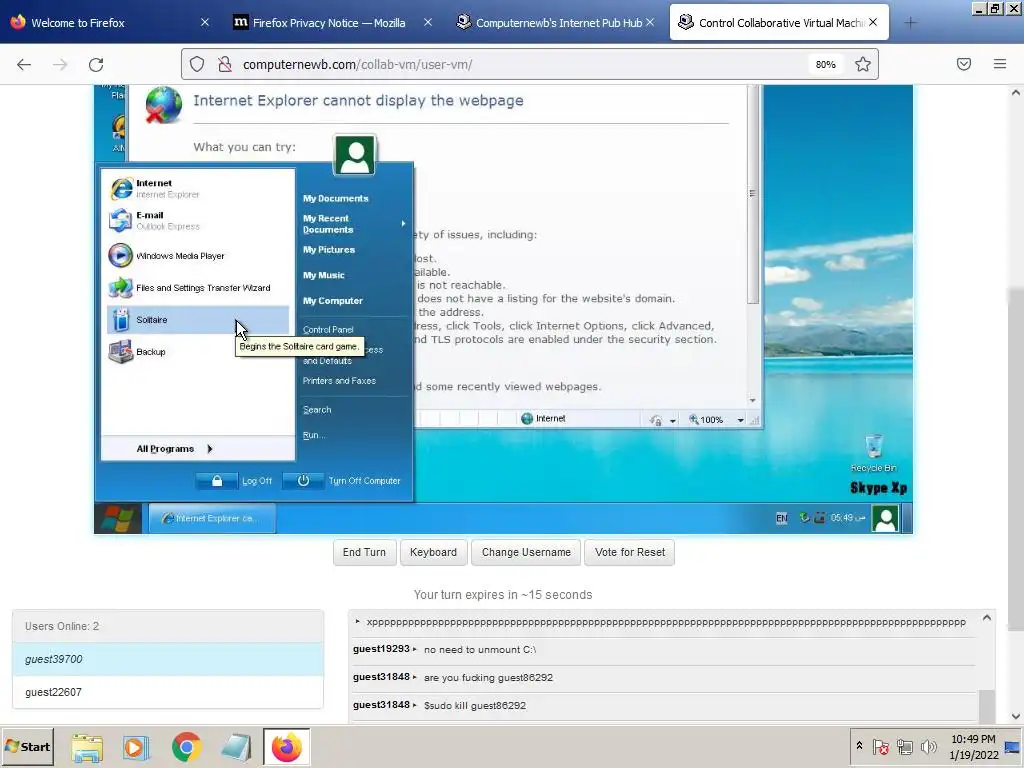Open Chrome from the host taskbar

coord(186,747)
